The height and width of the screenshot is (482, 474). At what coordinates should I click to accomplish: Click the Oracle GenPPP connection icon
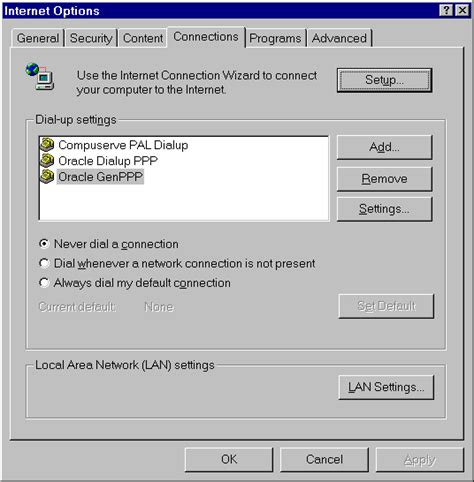(x=47, y=177)
